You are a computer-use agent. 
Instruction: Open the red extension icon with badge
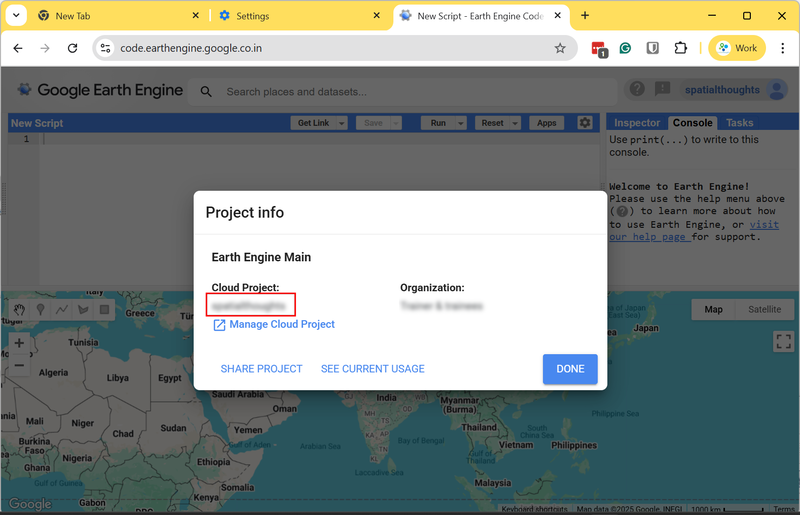(599, 49)
